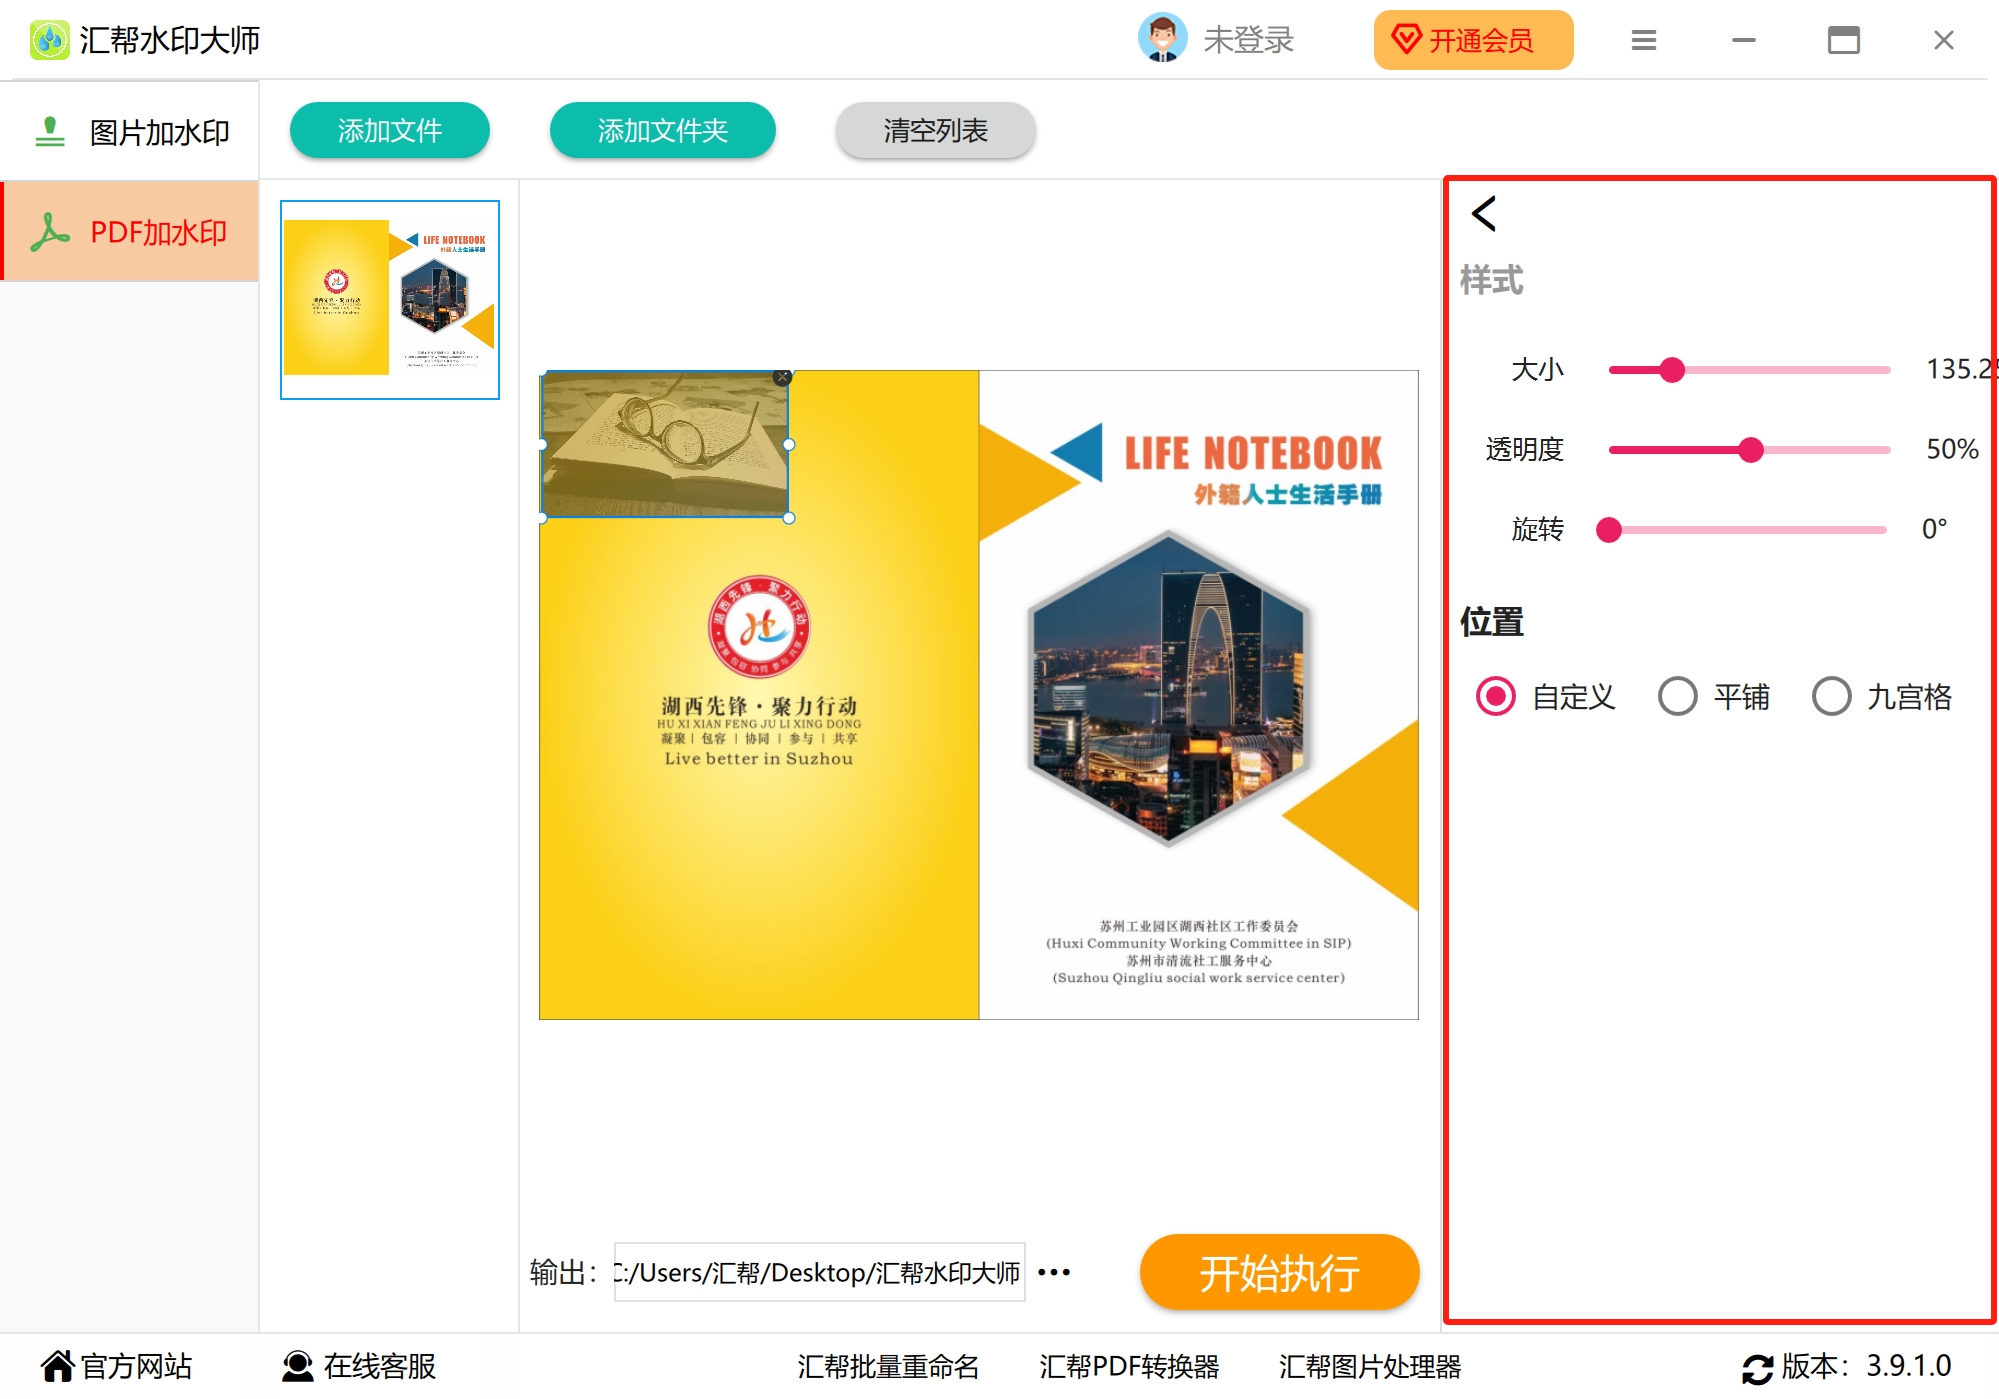Click the watermark's bottom-right resize handle
Viewport: 1999px width, 1399px height.
pyautogui.click(x=789, y=518)
